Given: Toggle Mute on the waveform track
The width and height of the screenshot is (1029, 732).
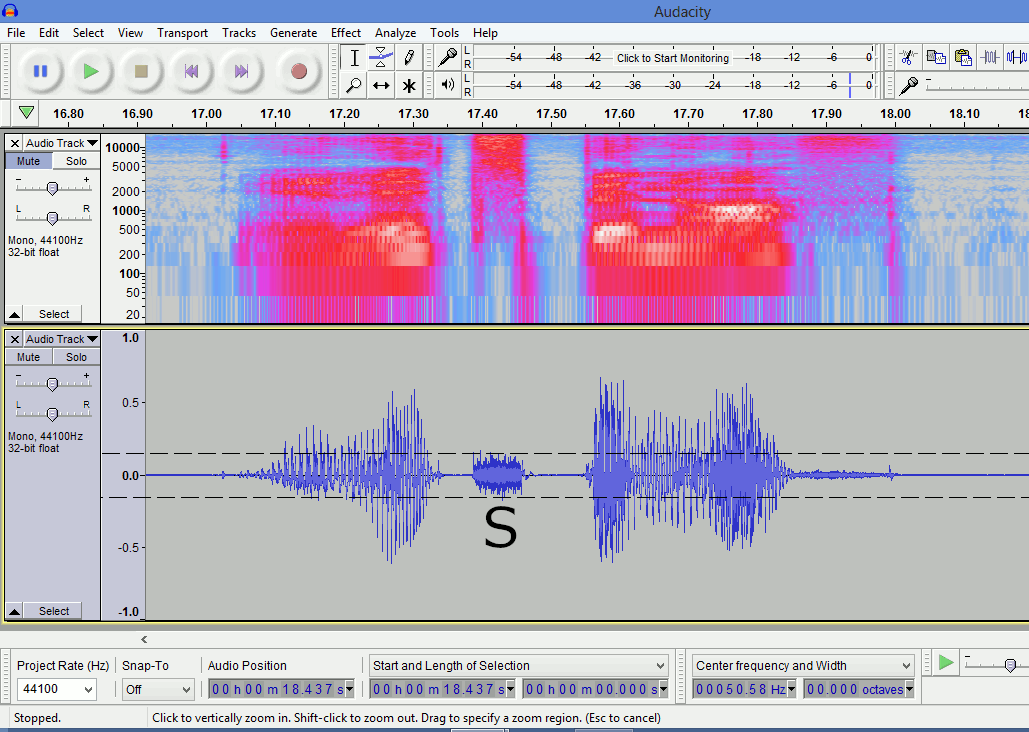Looking at the screenshot, I should click(x=28, y=357).
